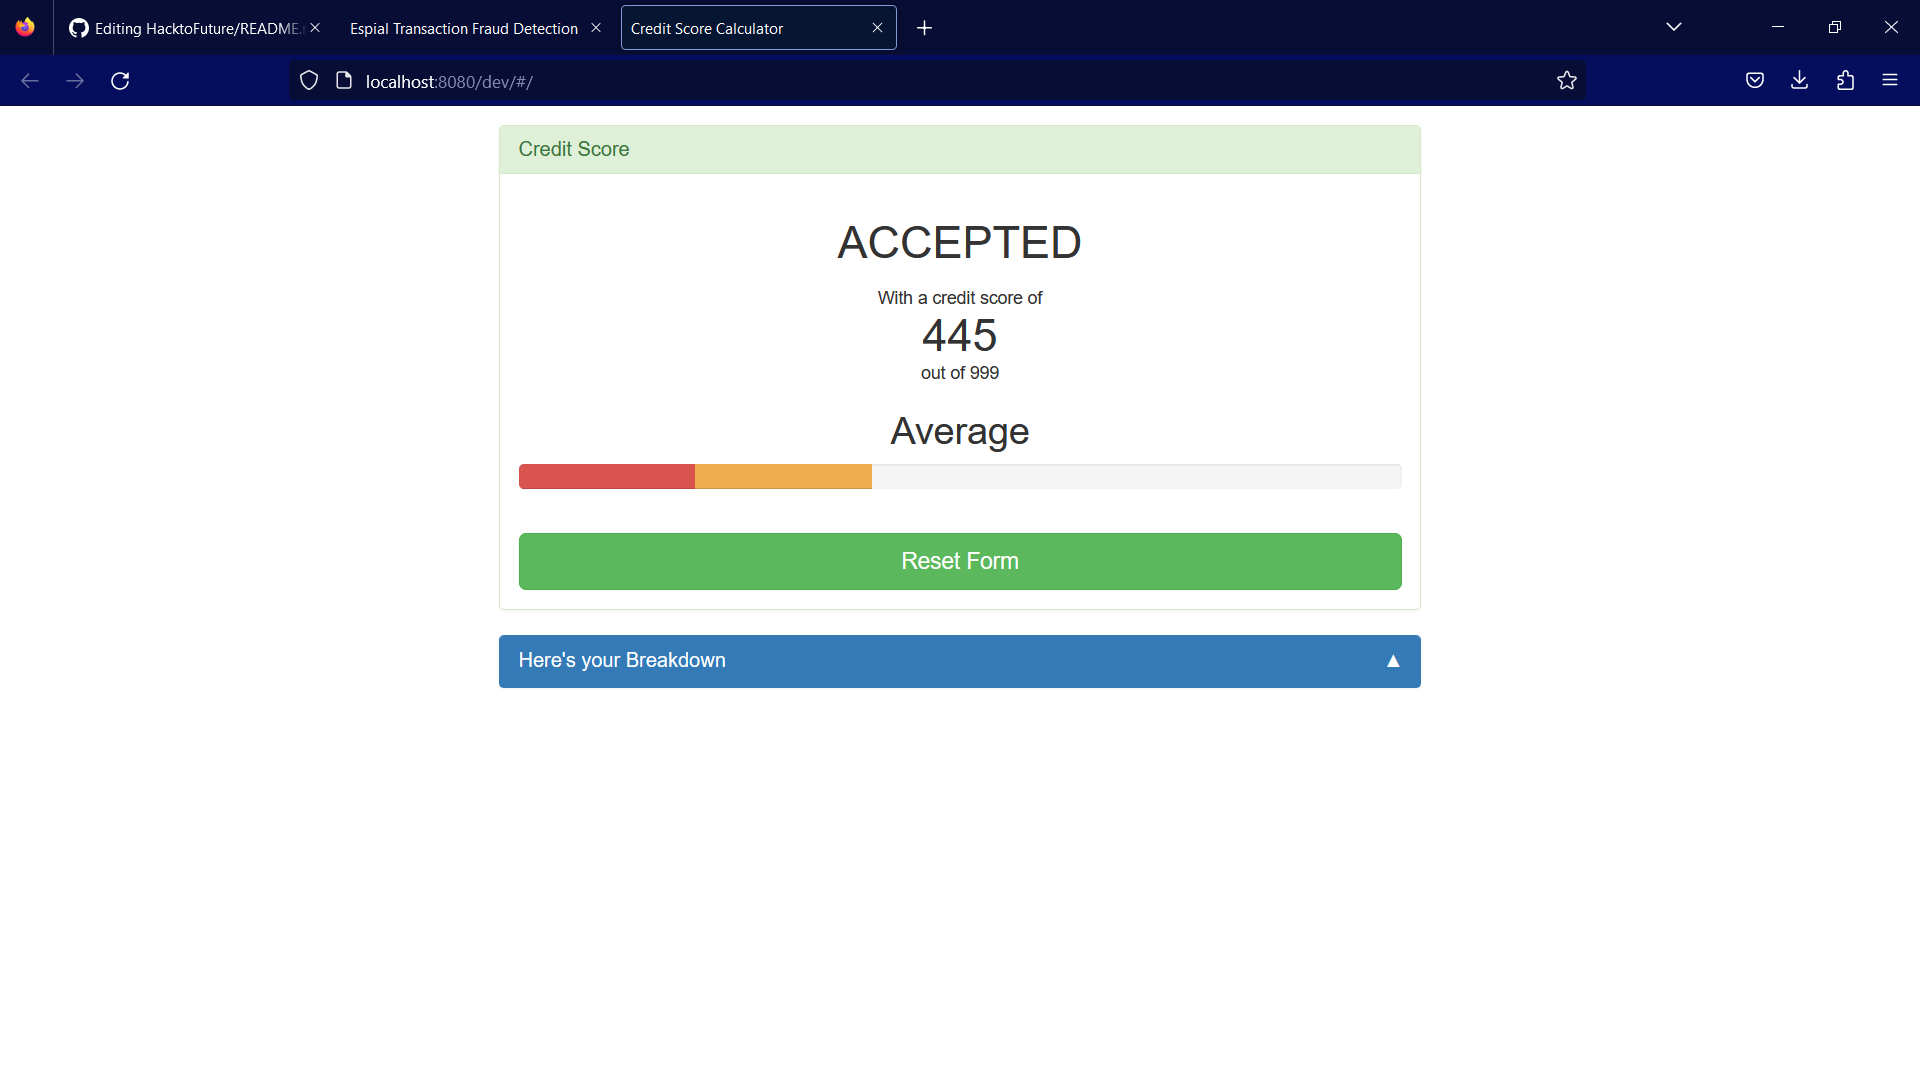Open the extensions icon in toolbar

[1846, 80]
